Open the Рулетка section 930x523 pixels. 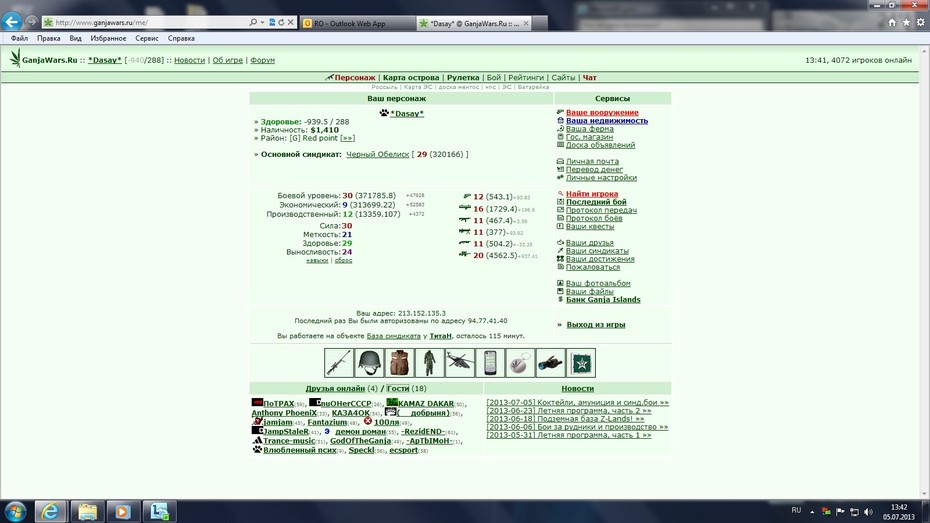click(463, 78)
